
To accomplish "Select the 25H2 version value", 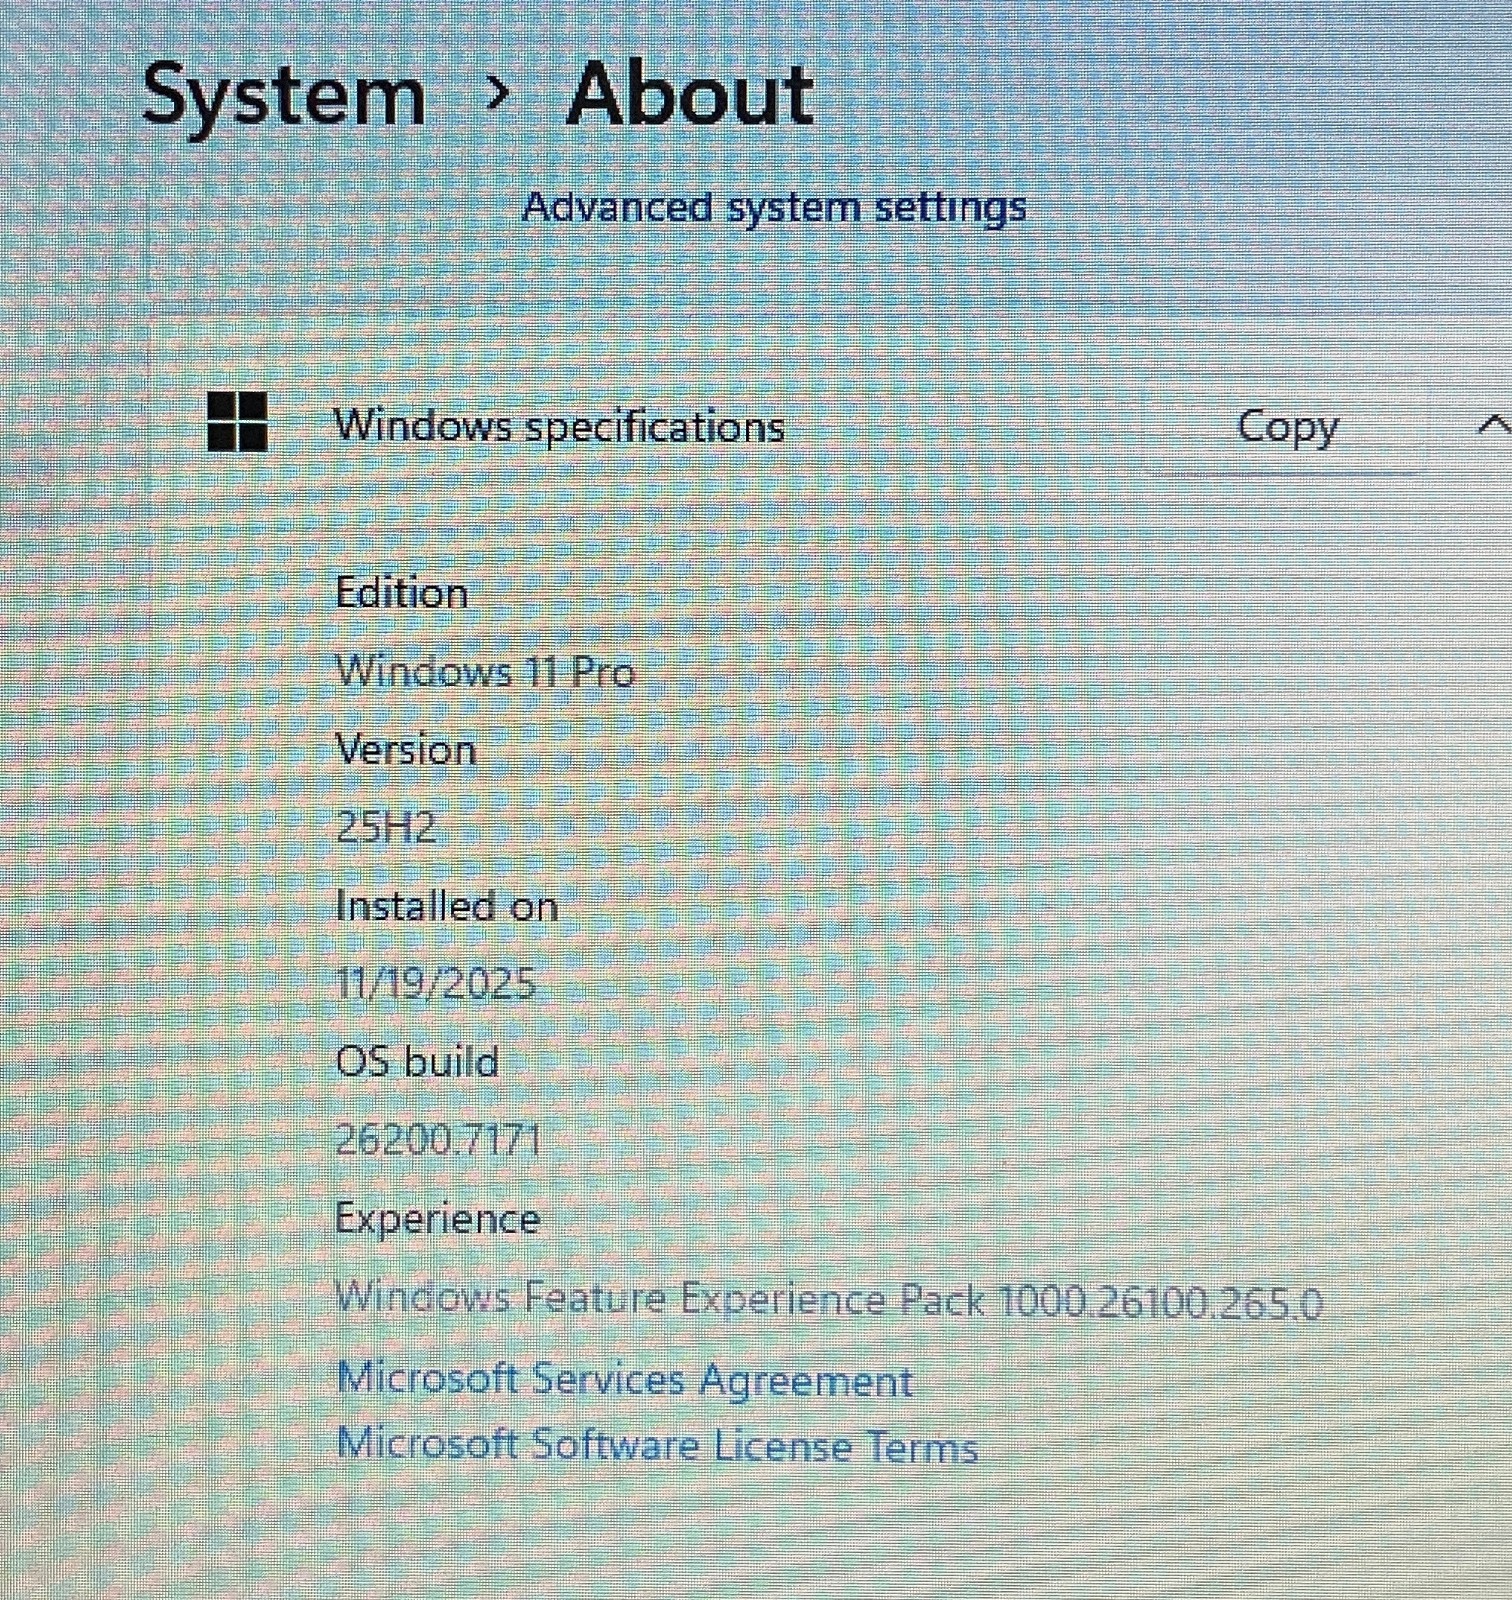I will click(385, 828).
